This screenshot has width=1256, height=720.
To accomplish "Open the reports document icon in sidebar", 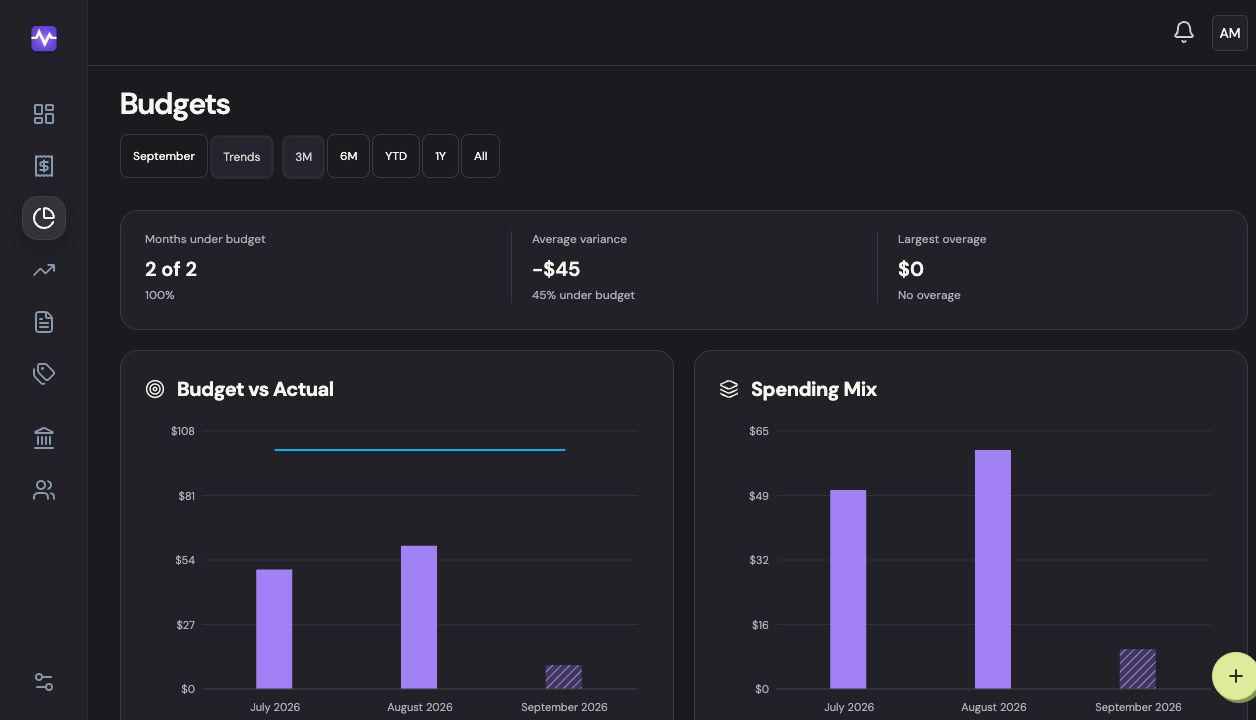I will click(x=44, y=322).
